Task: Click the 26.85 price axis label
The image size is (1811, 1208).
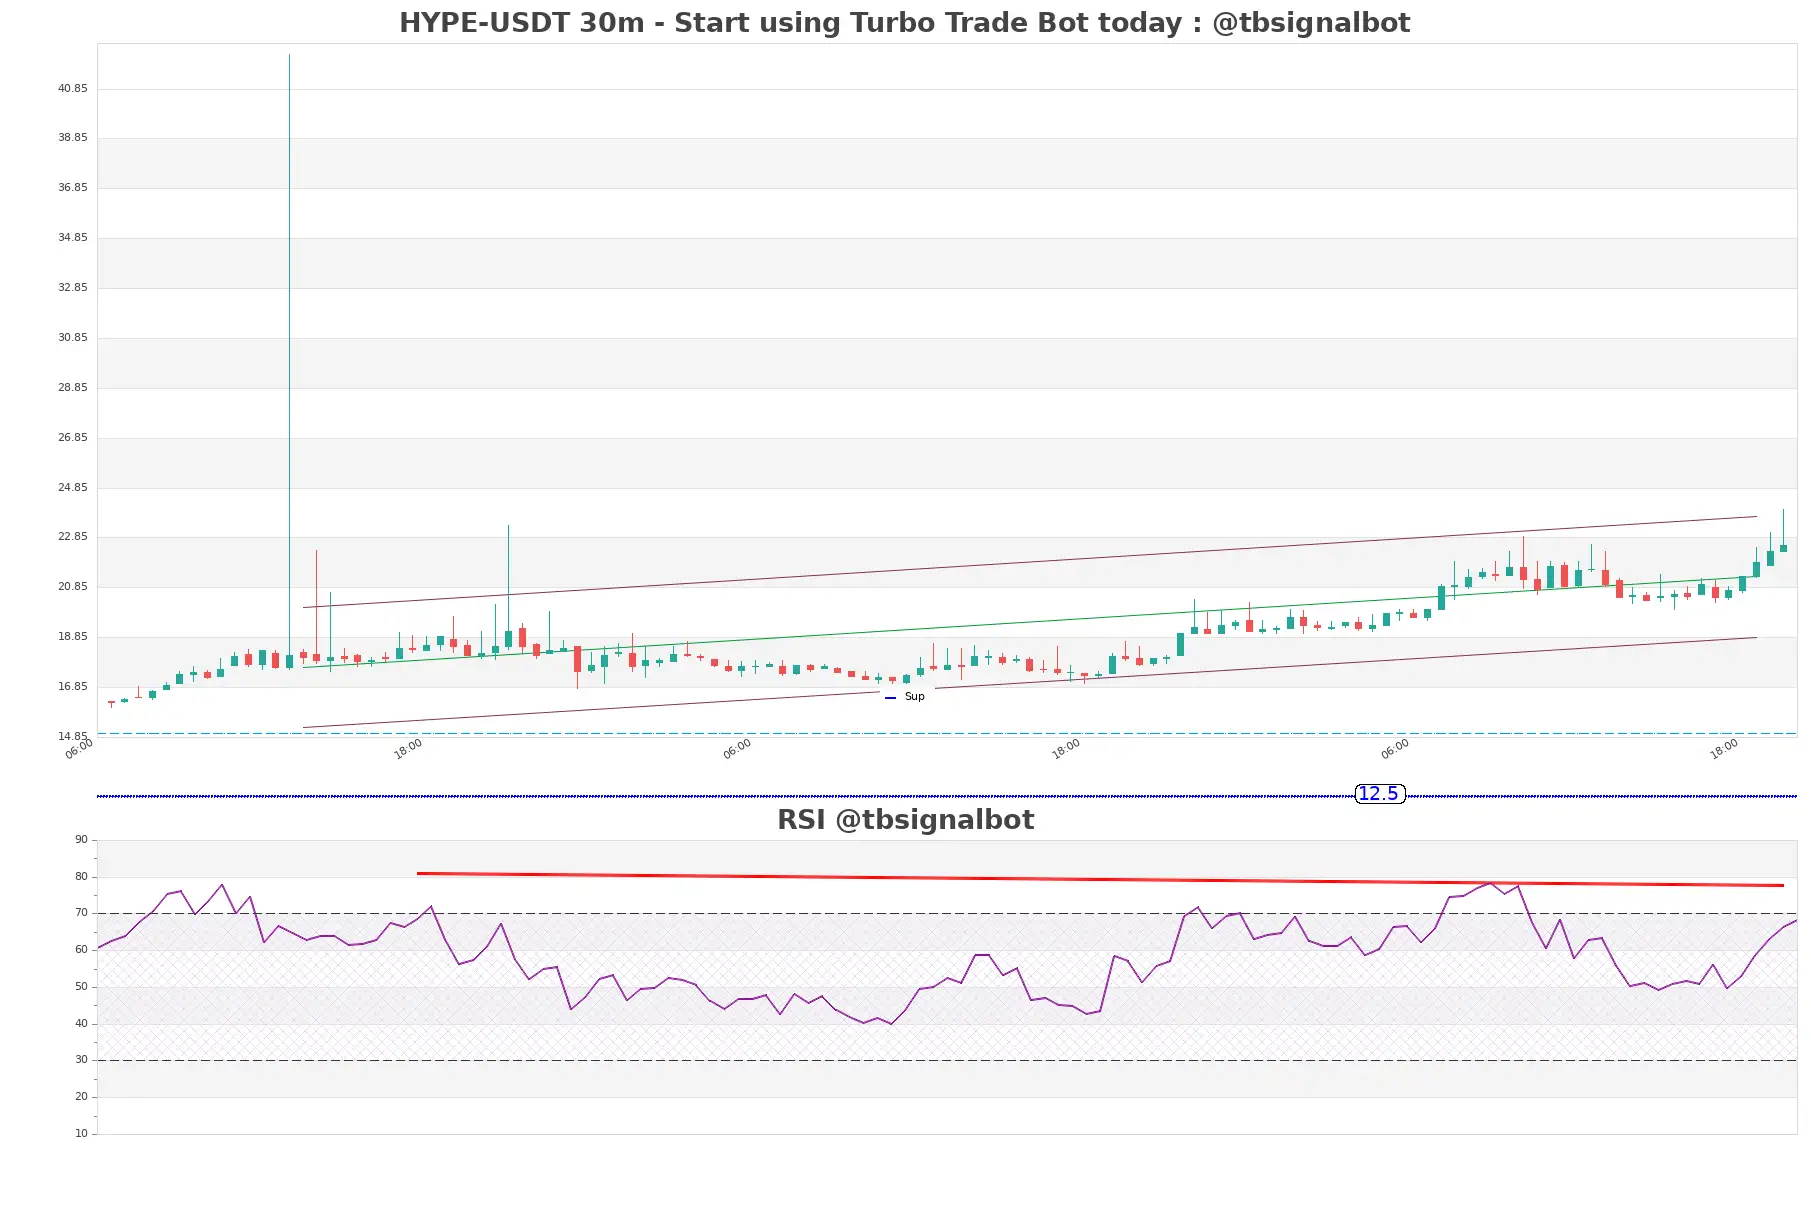Action: coord(72,438)
